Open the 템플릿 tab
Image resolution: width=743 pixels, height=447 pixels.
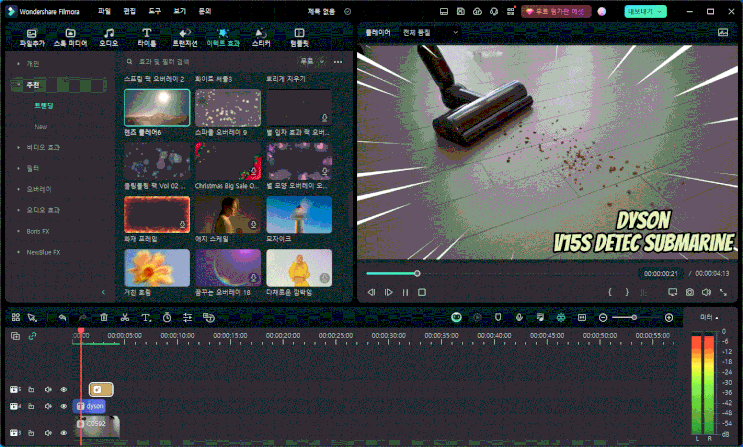tap(299, 37)
